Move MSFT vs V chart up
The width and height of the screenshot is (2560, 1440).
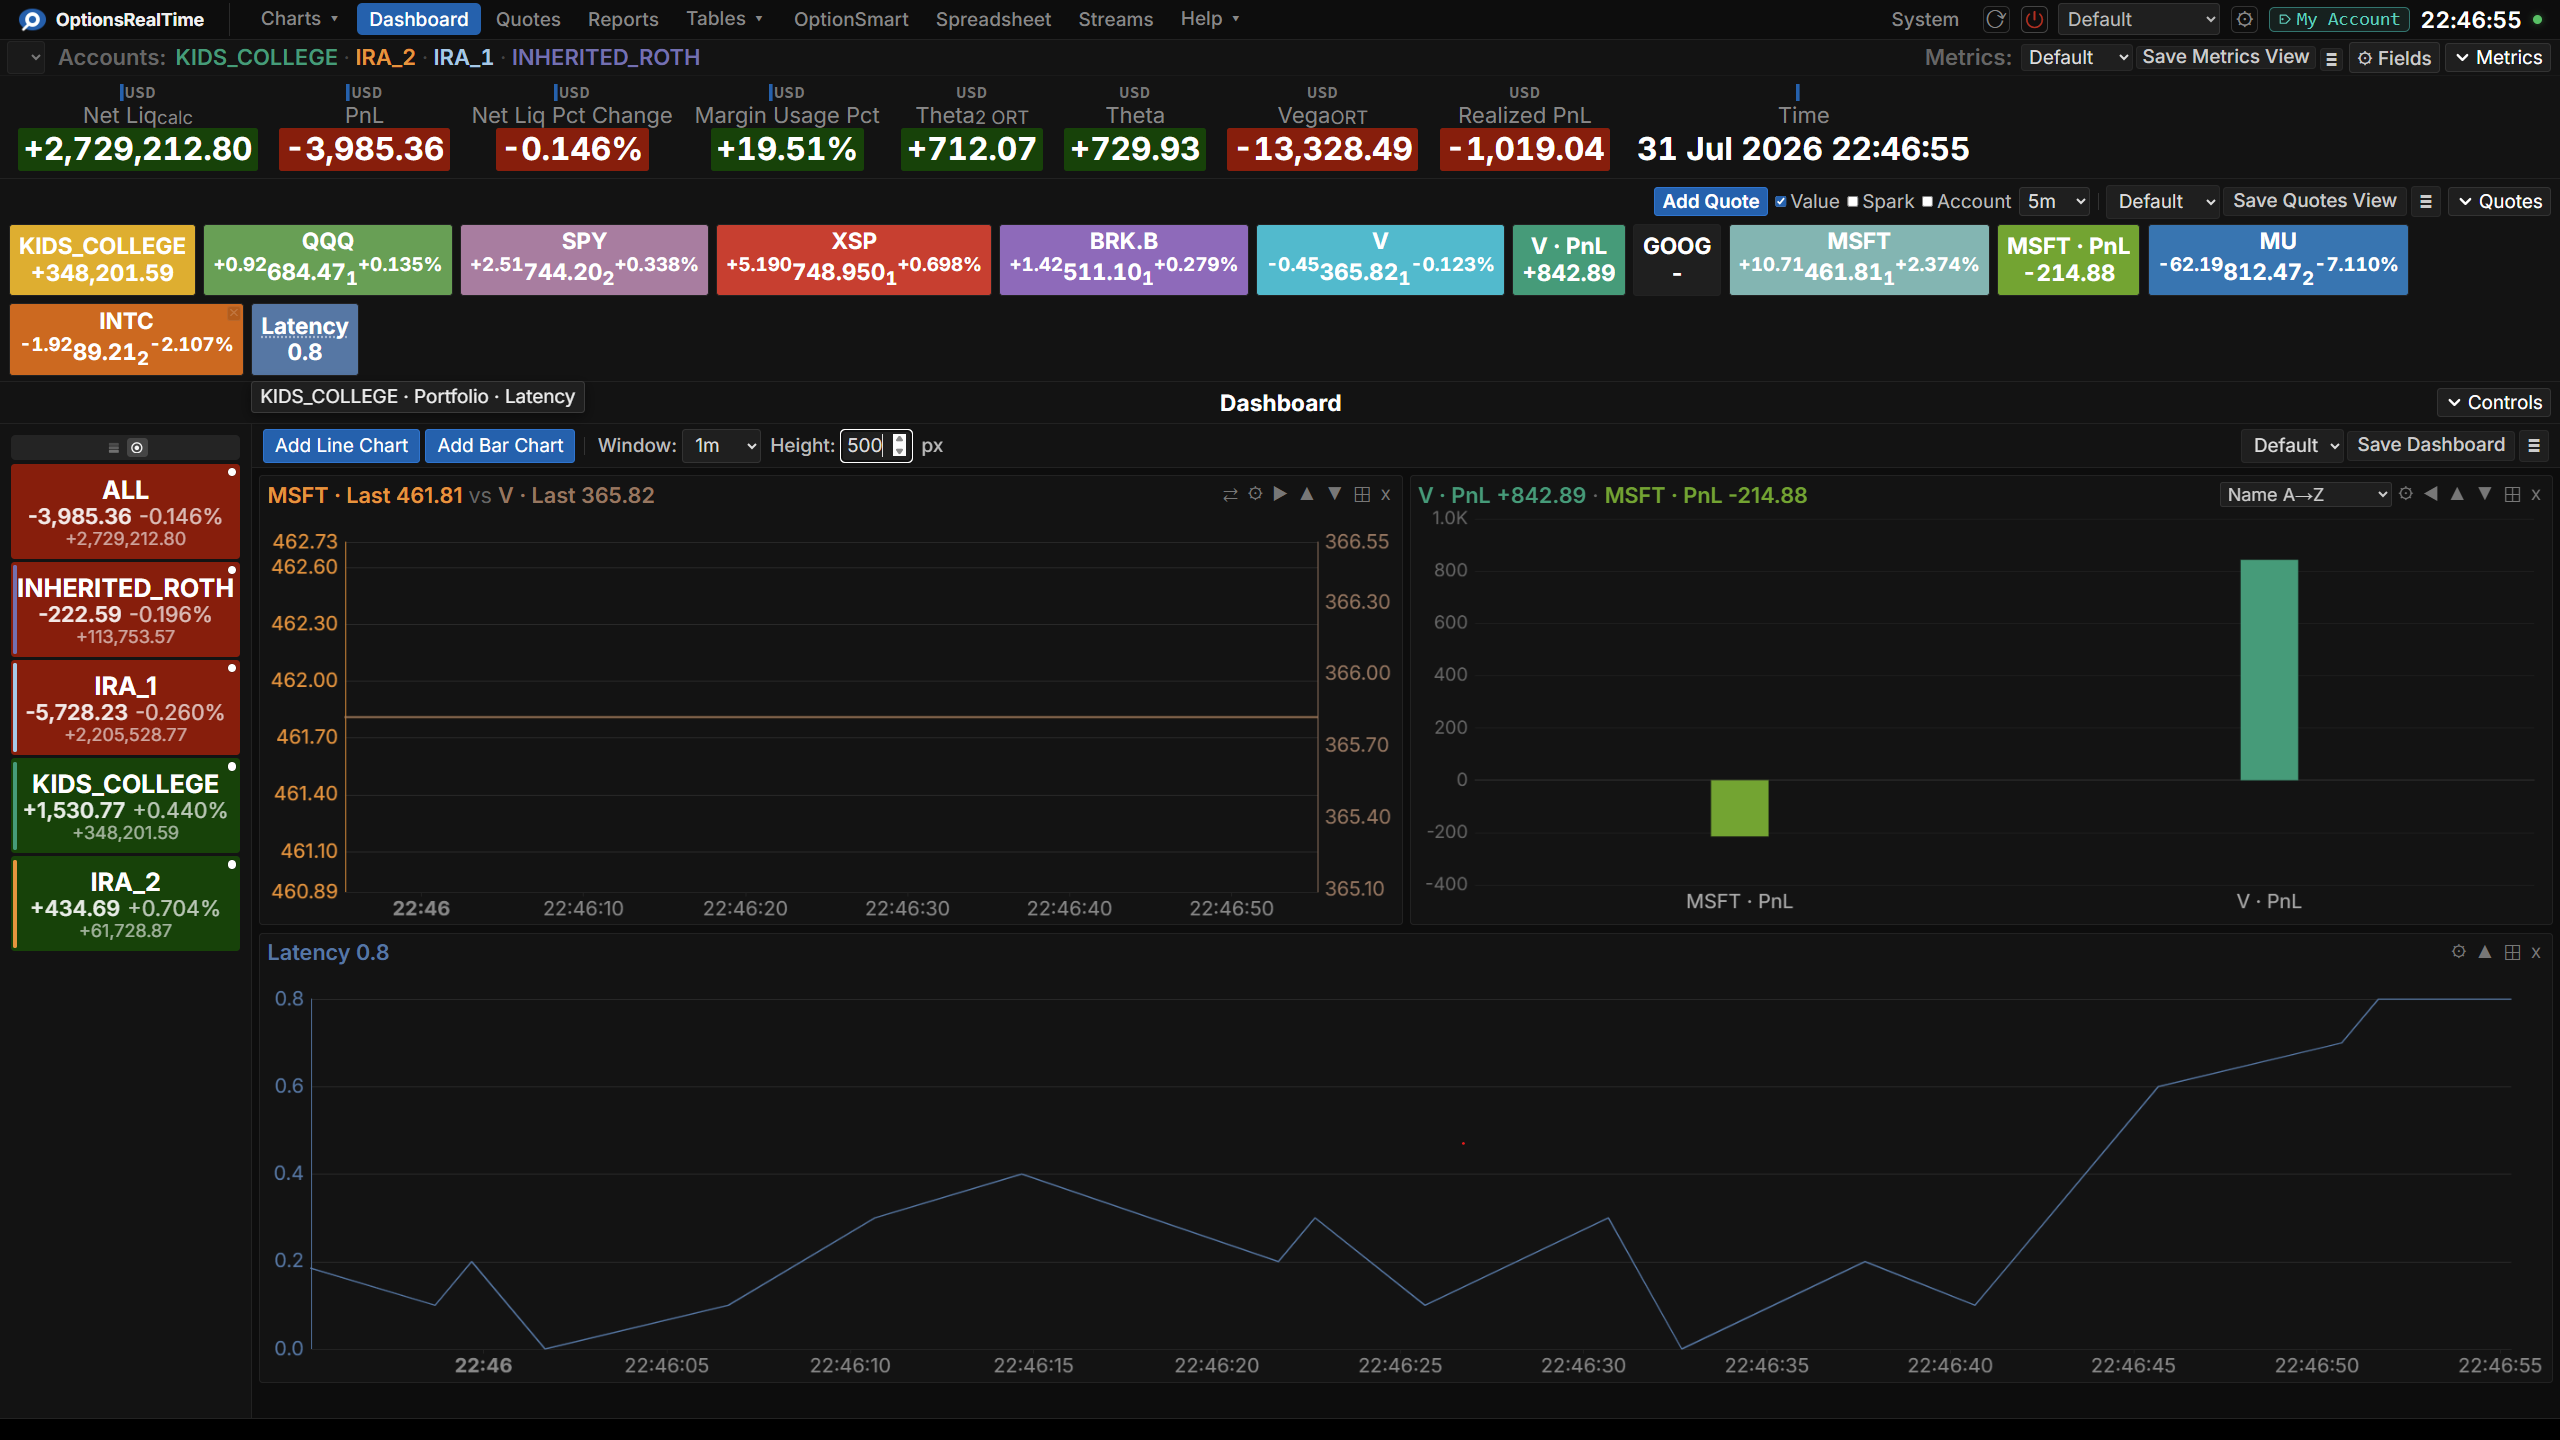click(x=1307, y=494)
